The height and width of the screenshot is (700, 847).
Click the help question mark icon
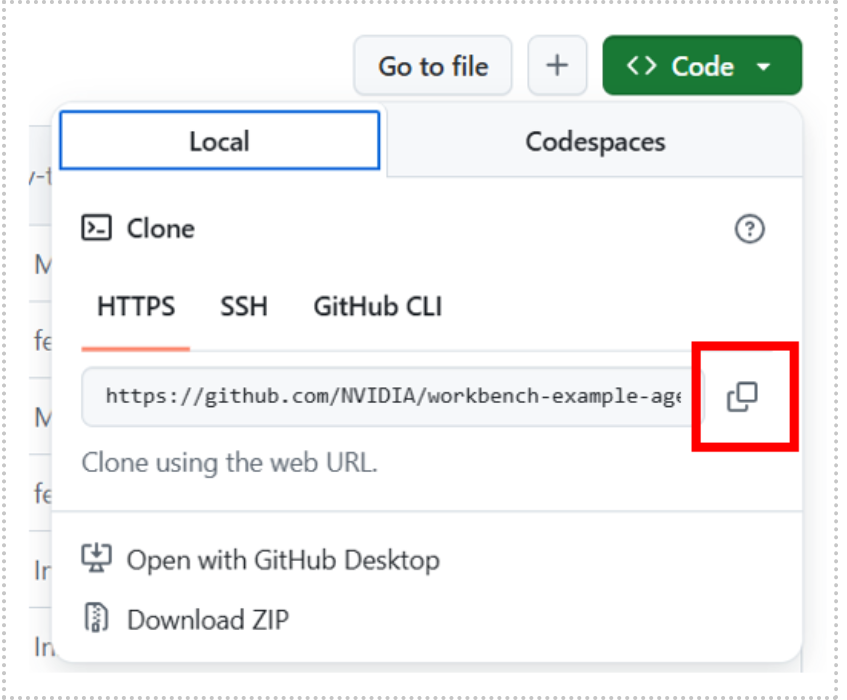pyautogui.click(x=749, y=229)
